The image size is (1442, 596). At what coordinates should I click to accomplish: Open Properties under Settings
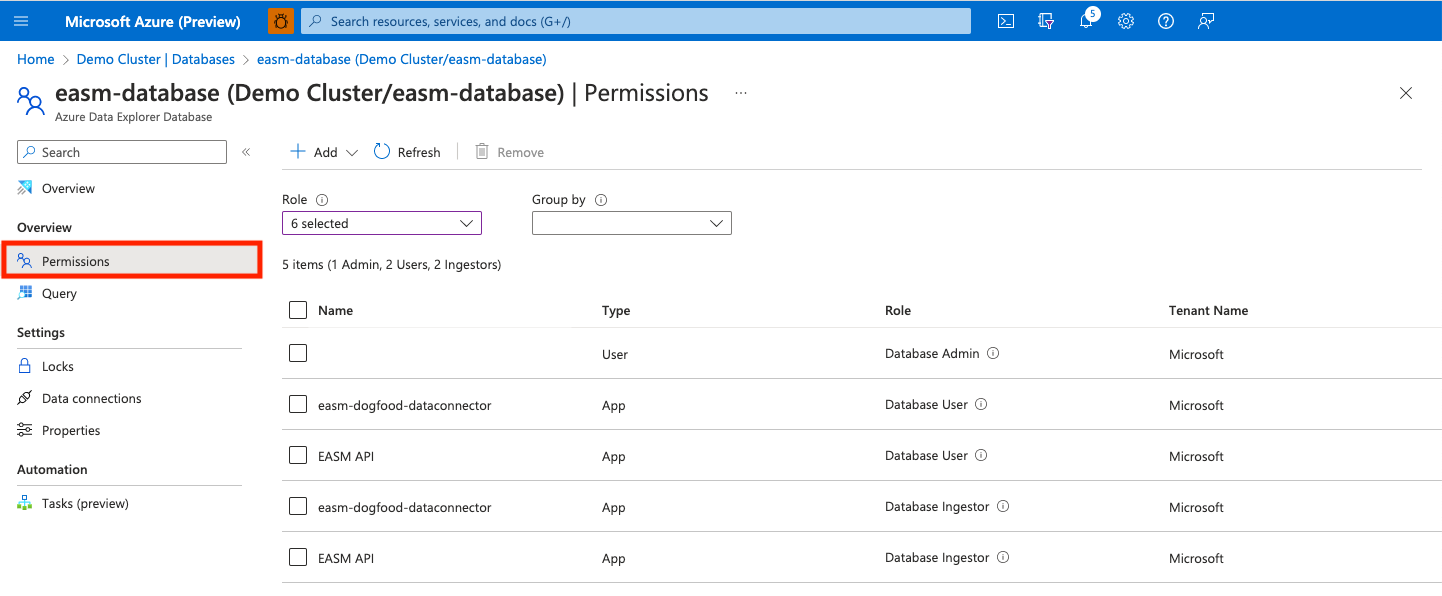coord(69,430)
